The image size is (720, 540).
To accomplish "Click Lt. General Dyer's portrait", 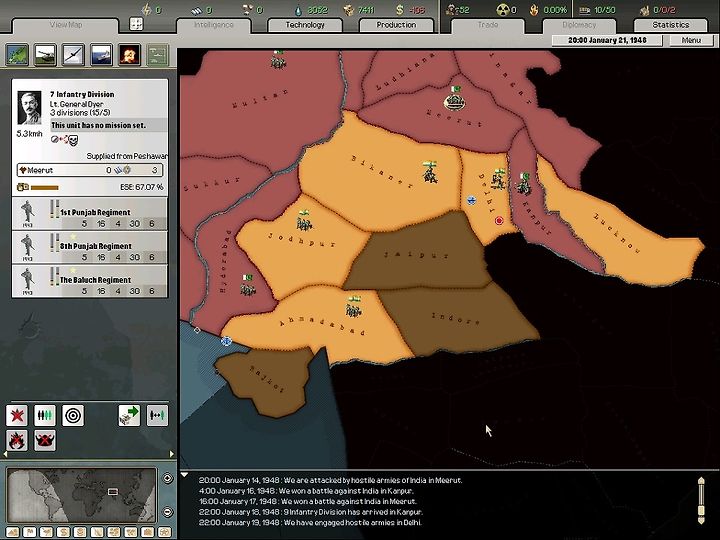I will tap(29, 108).
